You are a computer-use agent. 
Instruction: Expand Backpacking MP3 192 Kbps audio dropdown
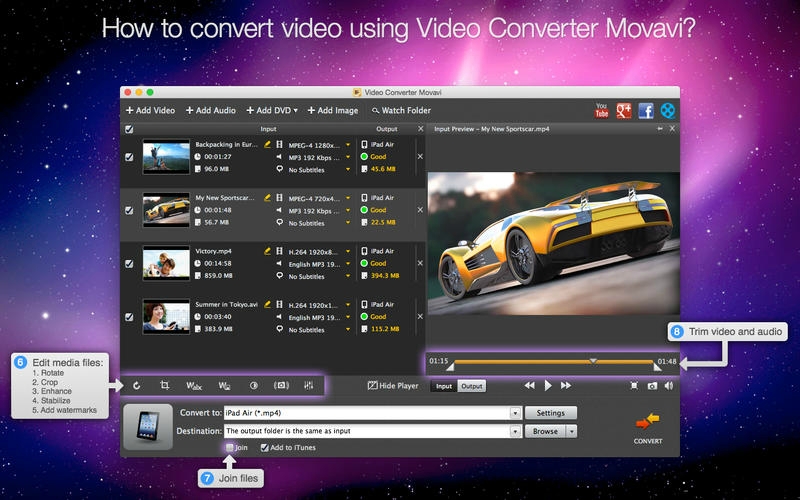(348, 157)
